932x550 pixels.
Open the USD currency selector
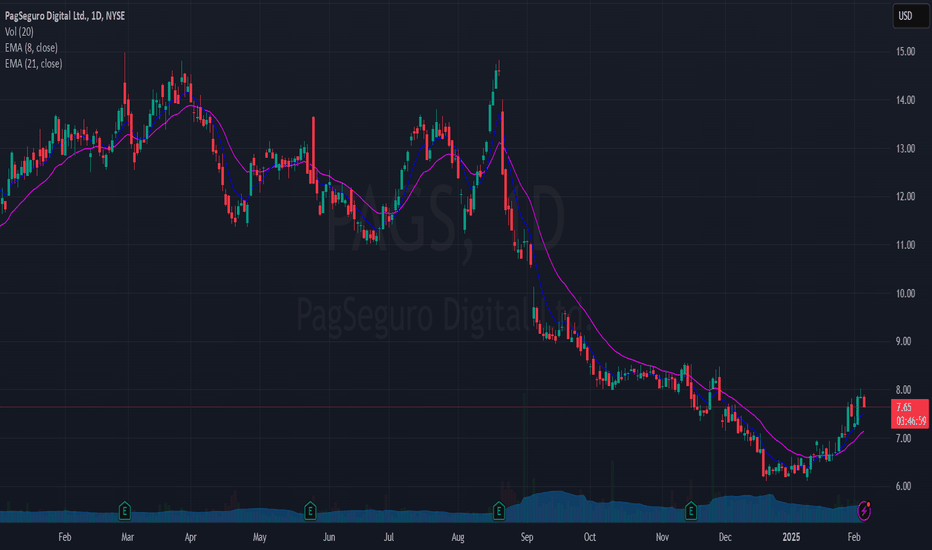[910, 16]
